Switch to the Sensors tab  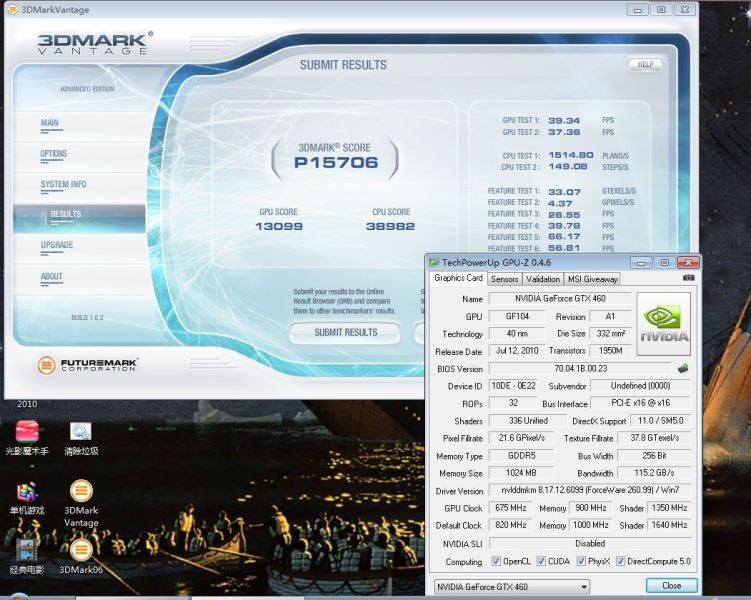(504, 279)
